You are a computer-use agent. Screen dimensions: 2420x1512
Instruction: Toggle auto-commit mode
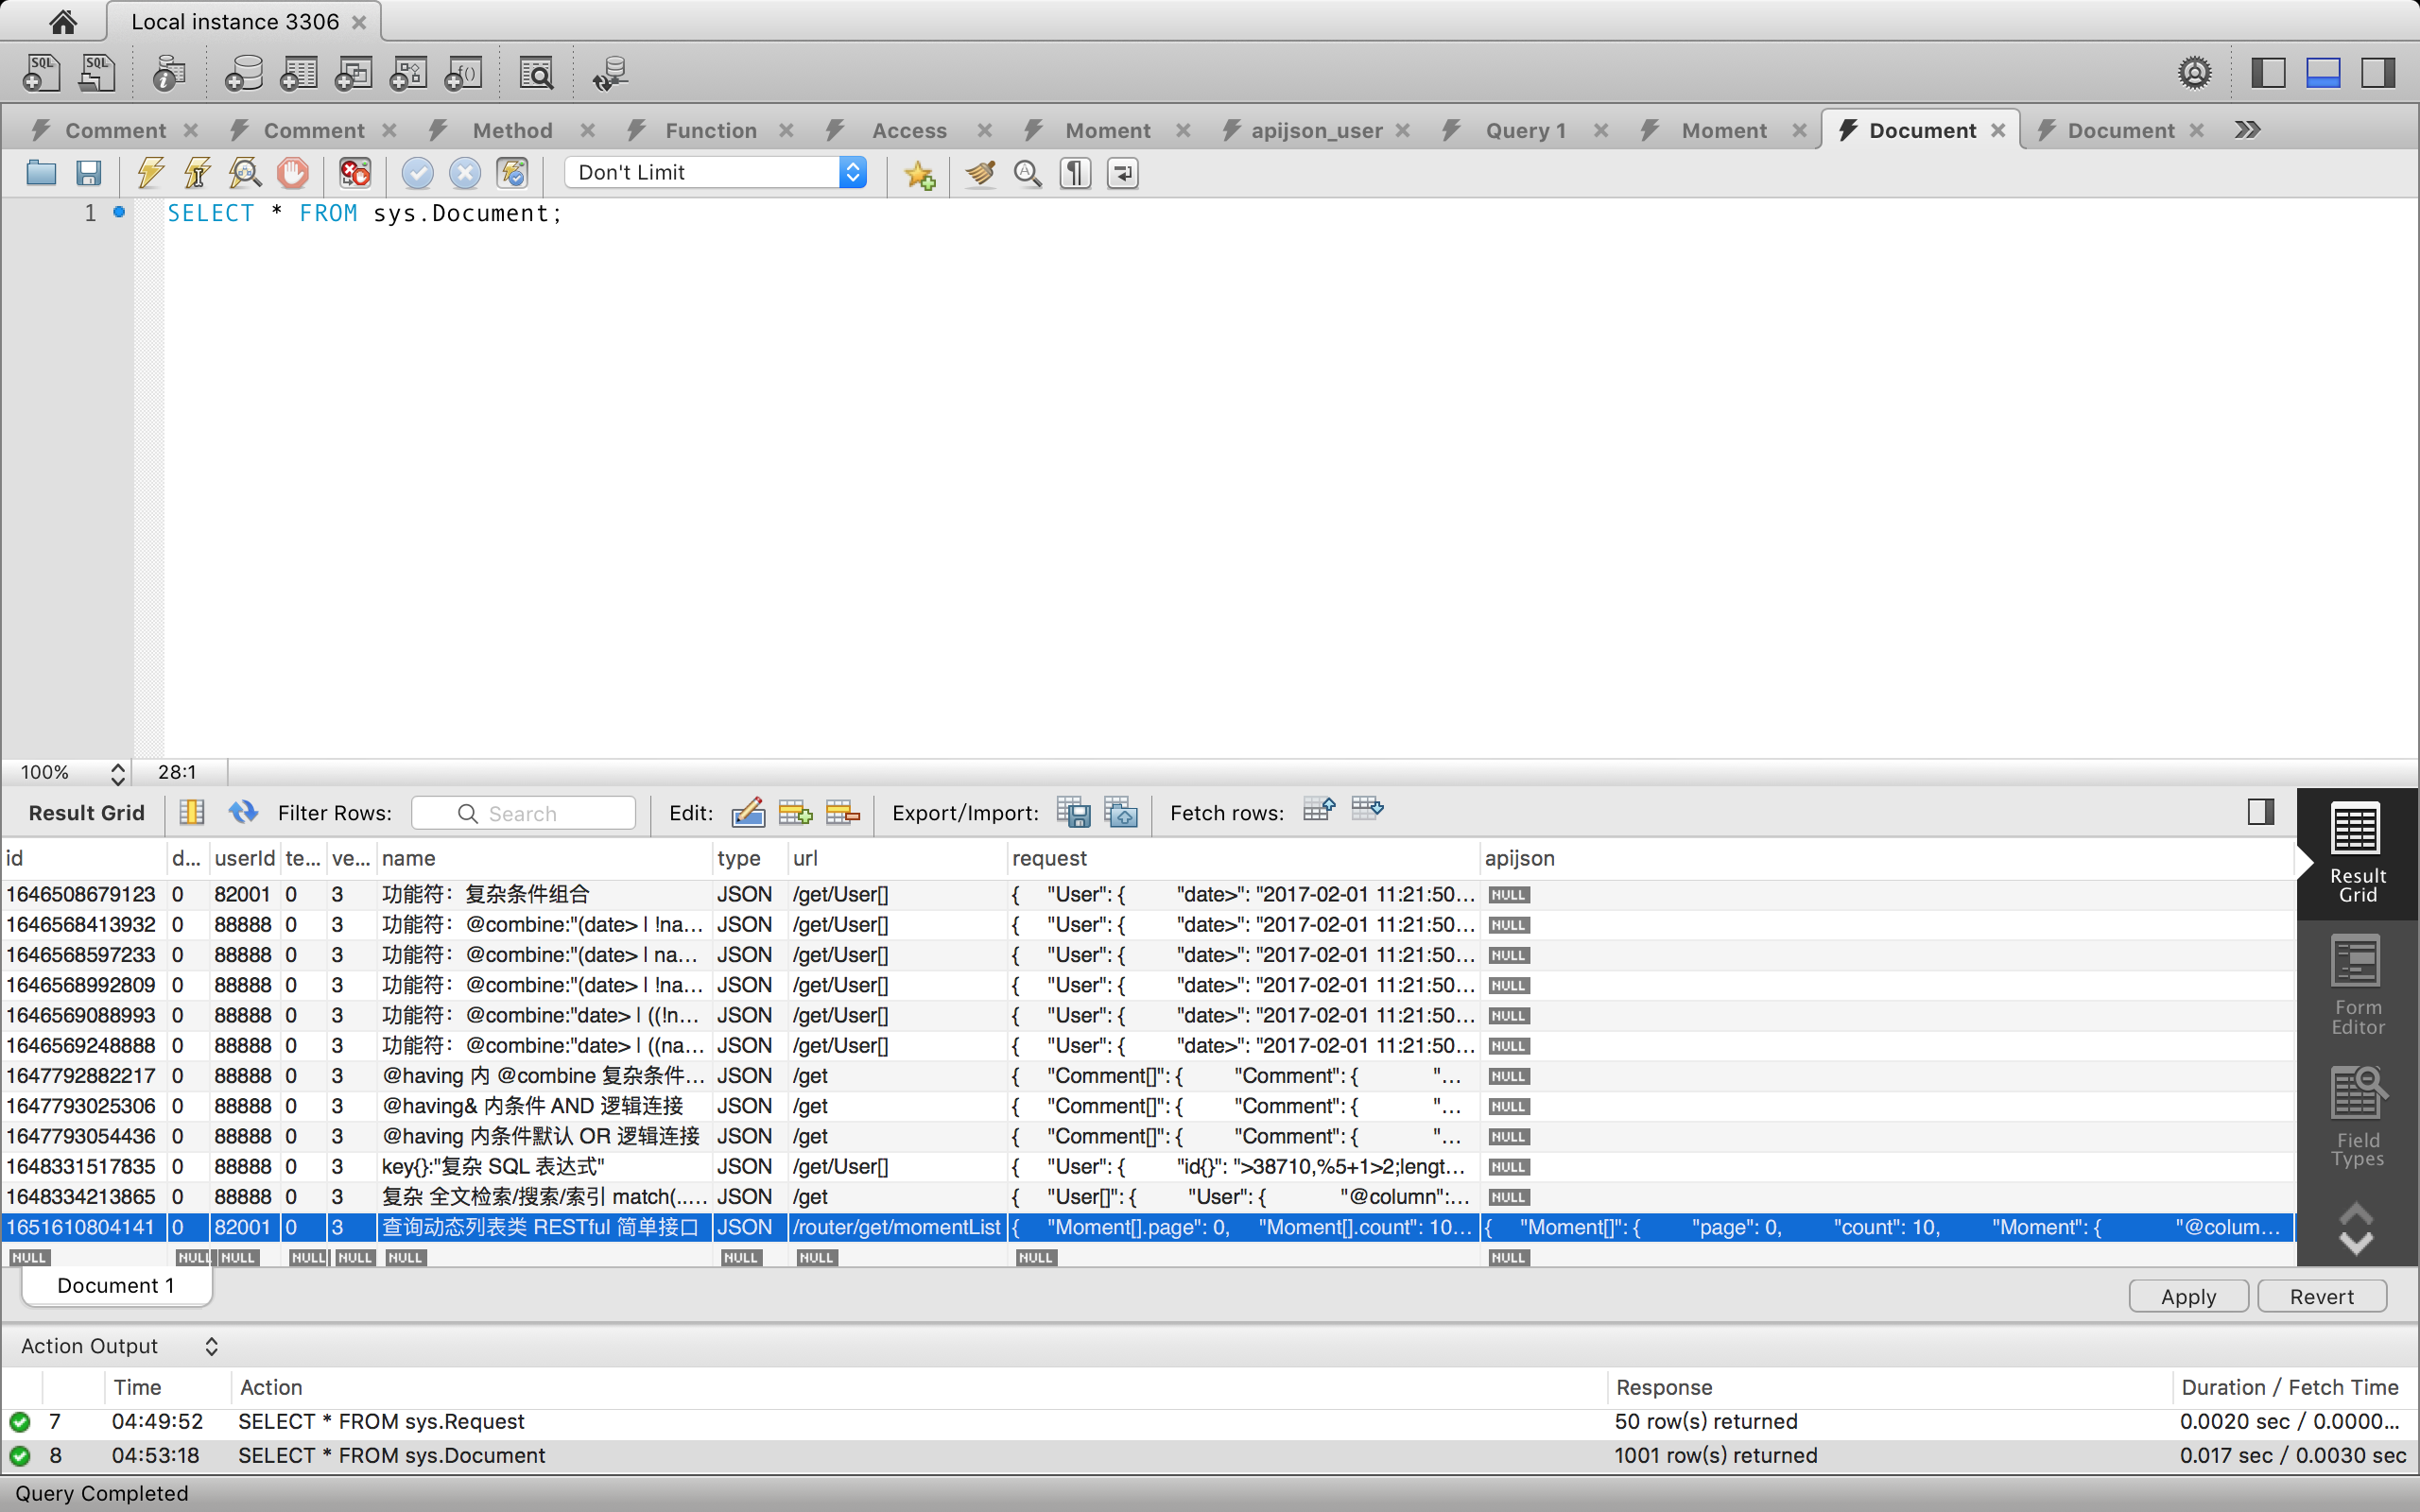(513, 173)
